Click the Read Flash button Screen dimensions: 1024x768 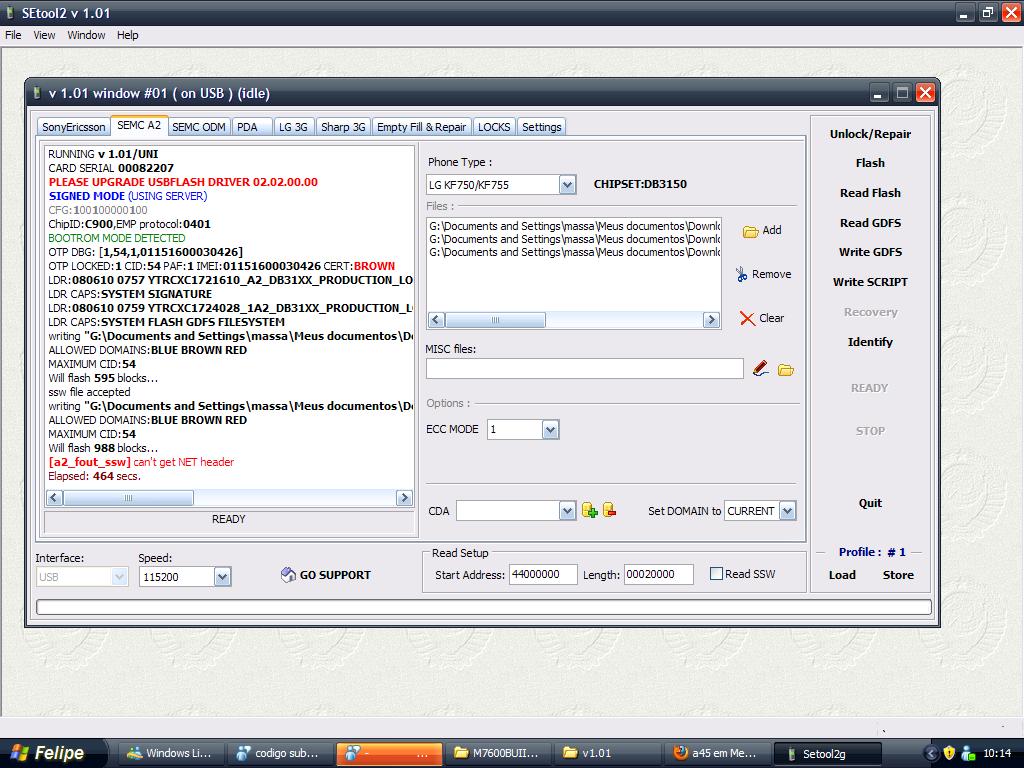point(870,193)
